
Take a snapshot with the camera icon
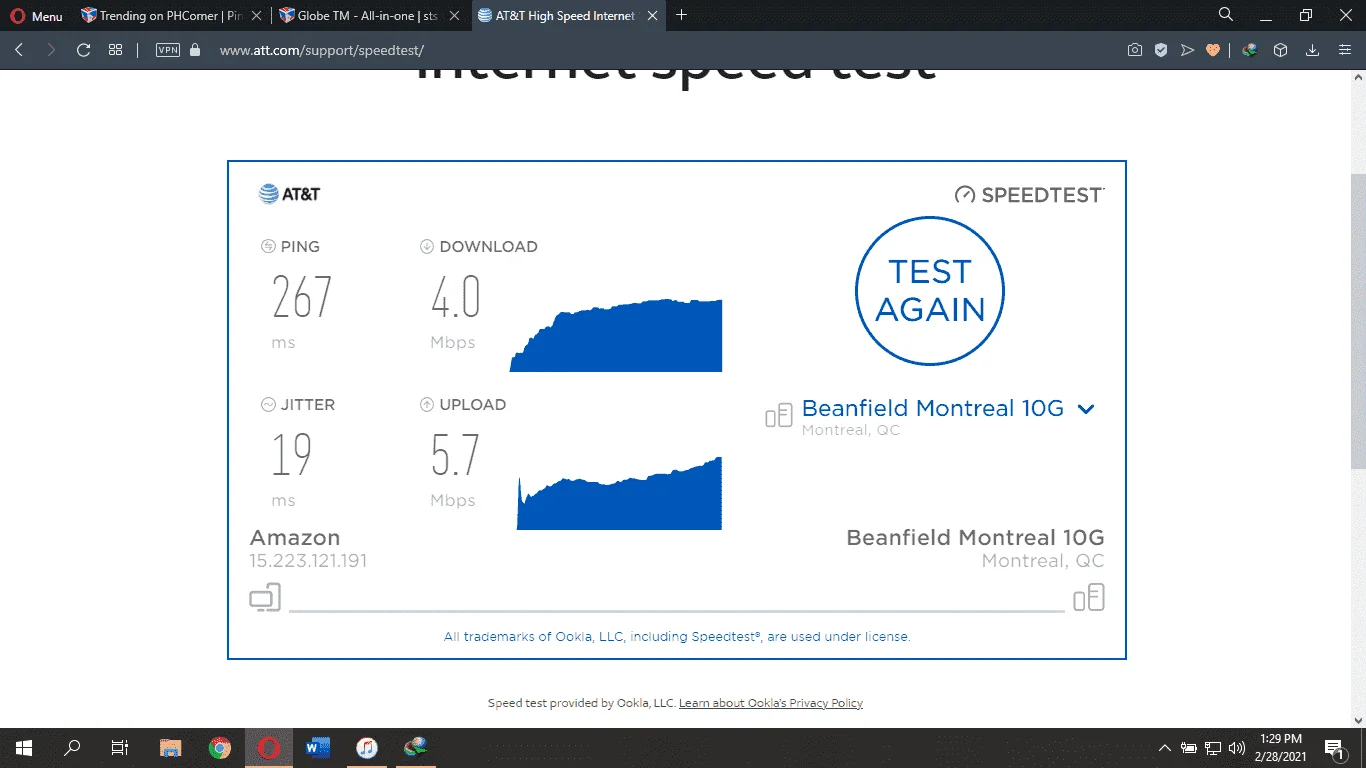coord(1135,50)
